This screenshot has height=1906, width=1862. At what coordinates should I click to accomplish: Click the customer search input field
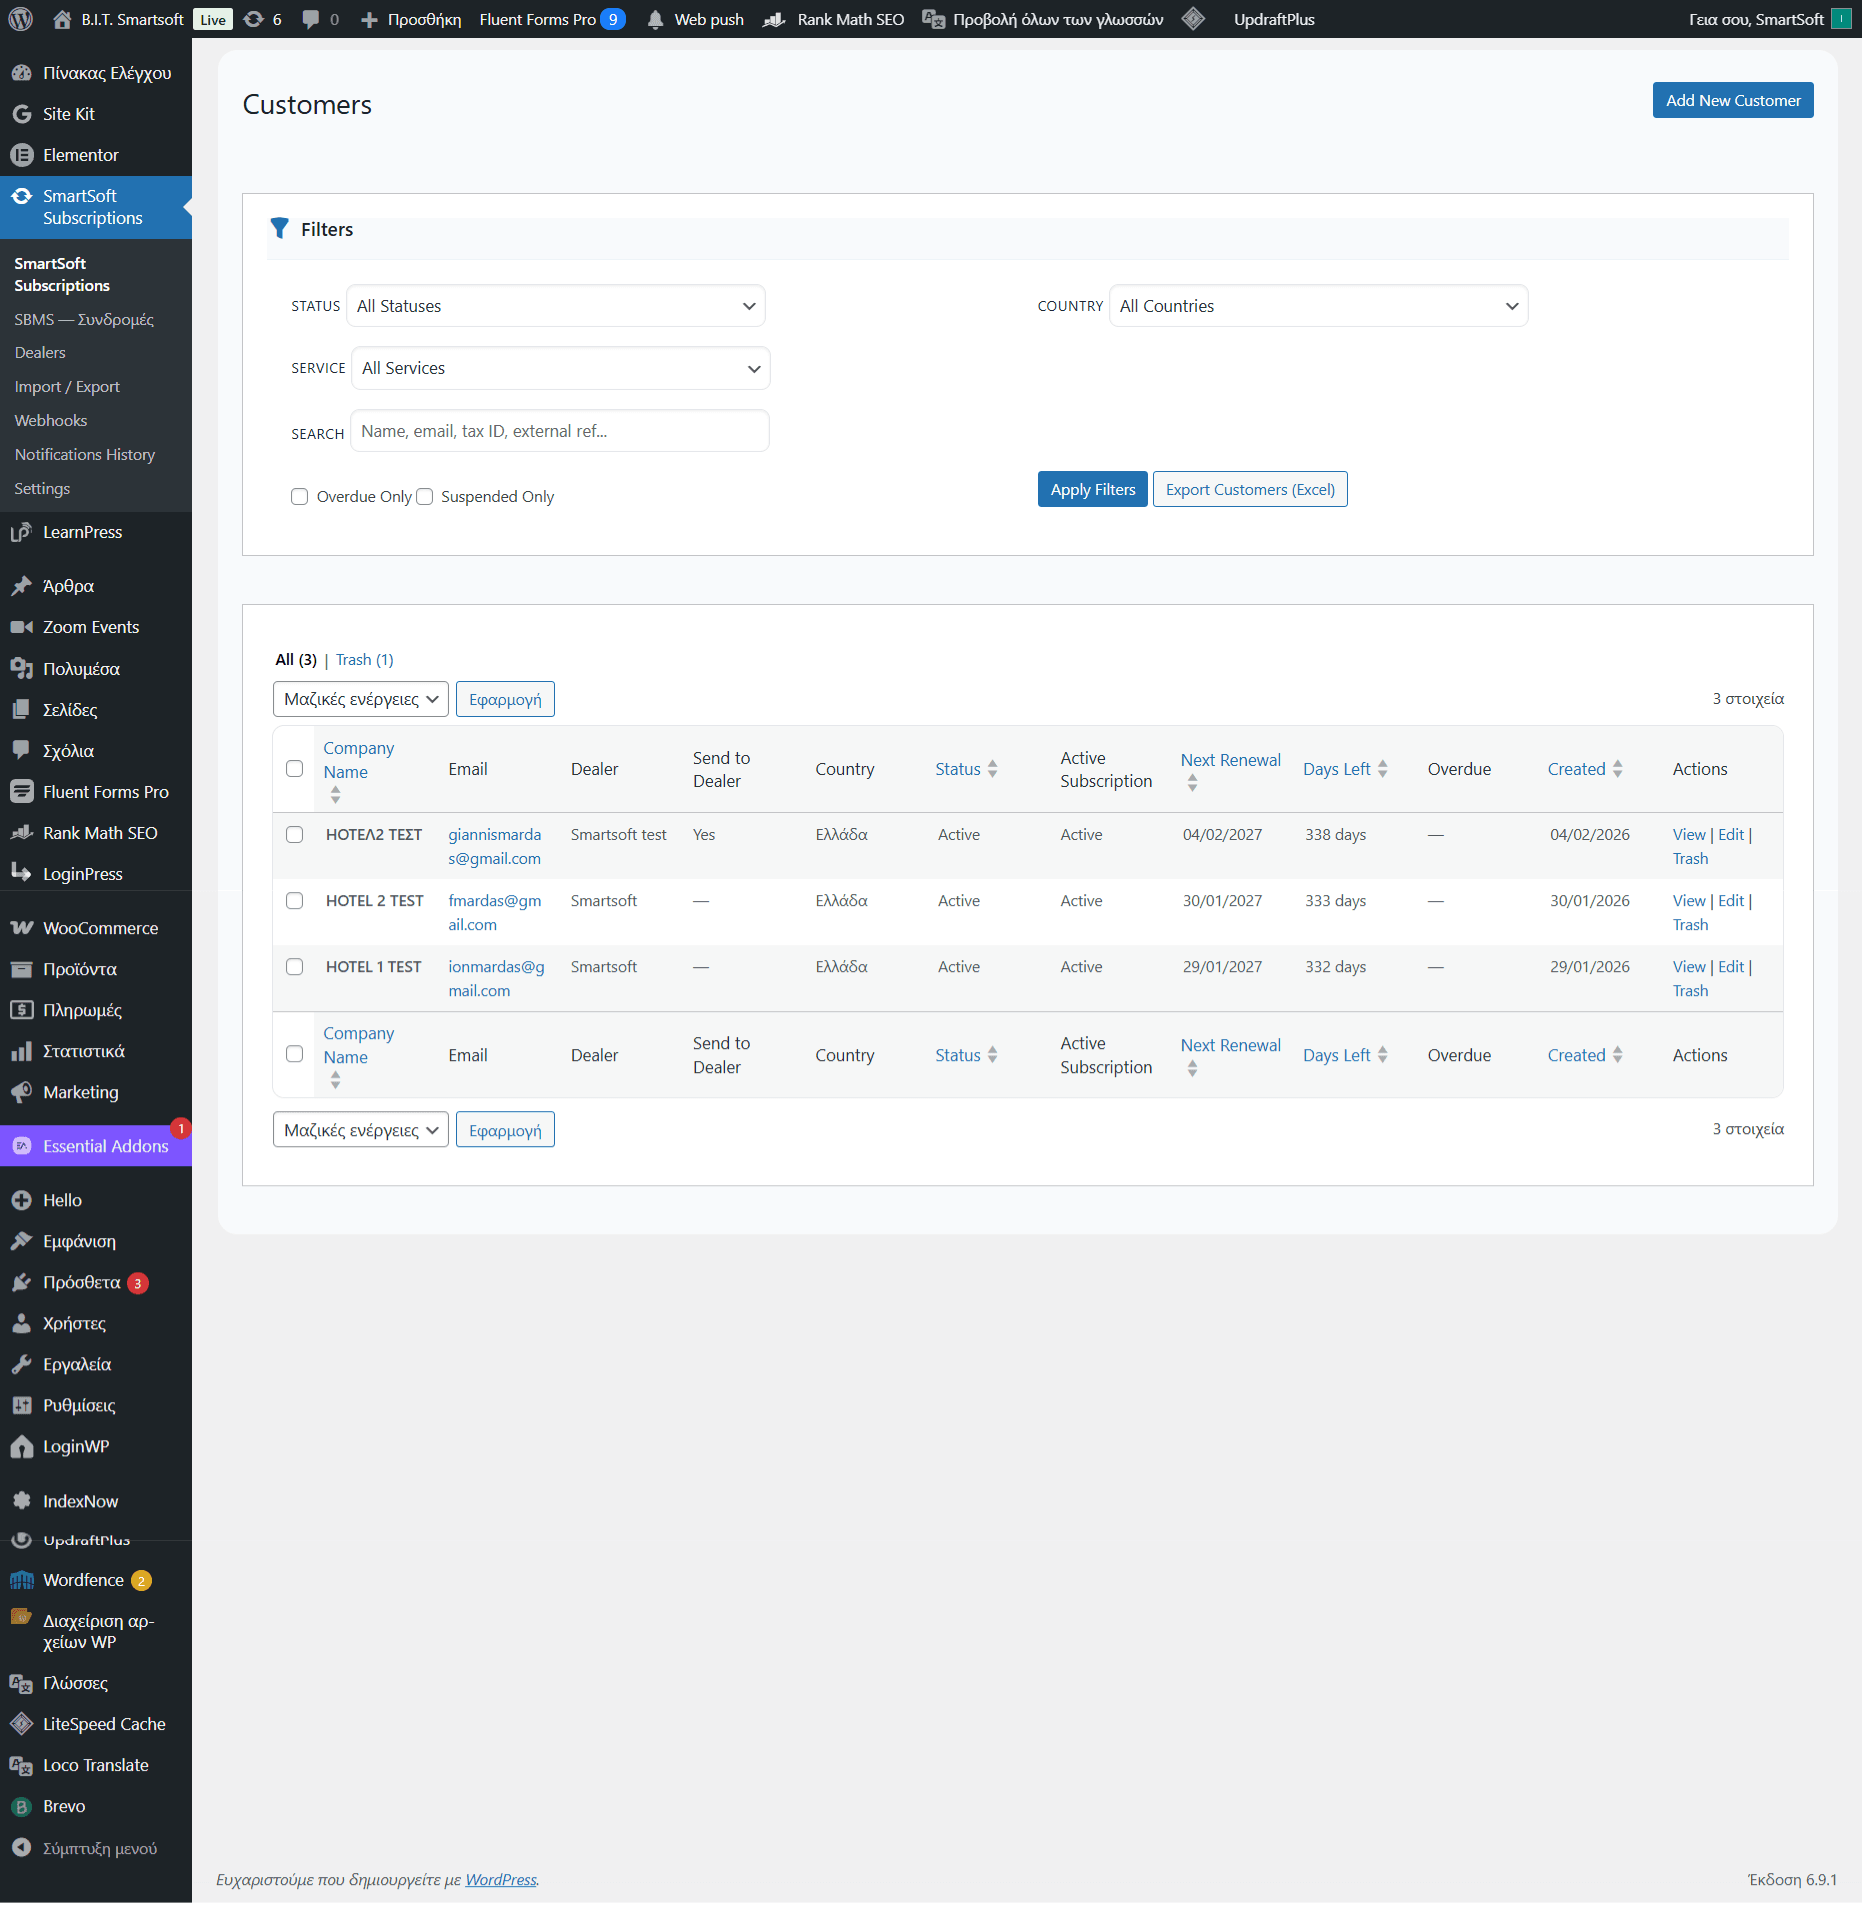point(560,431)
